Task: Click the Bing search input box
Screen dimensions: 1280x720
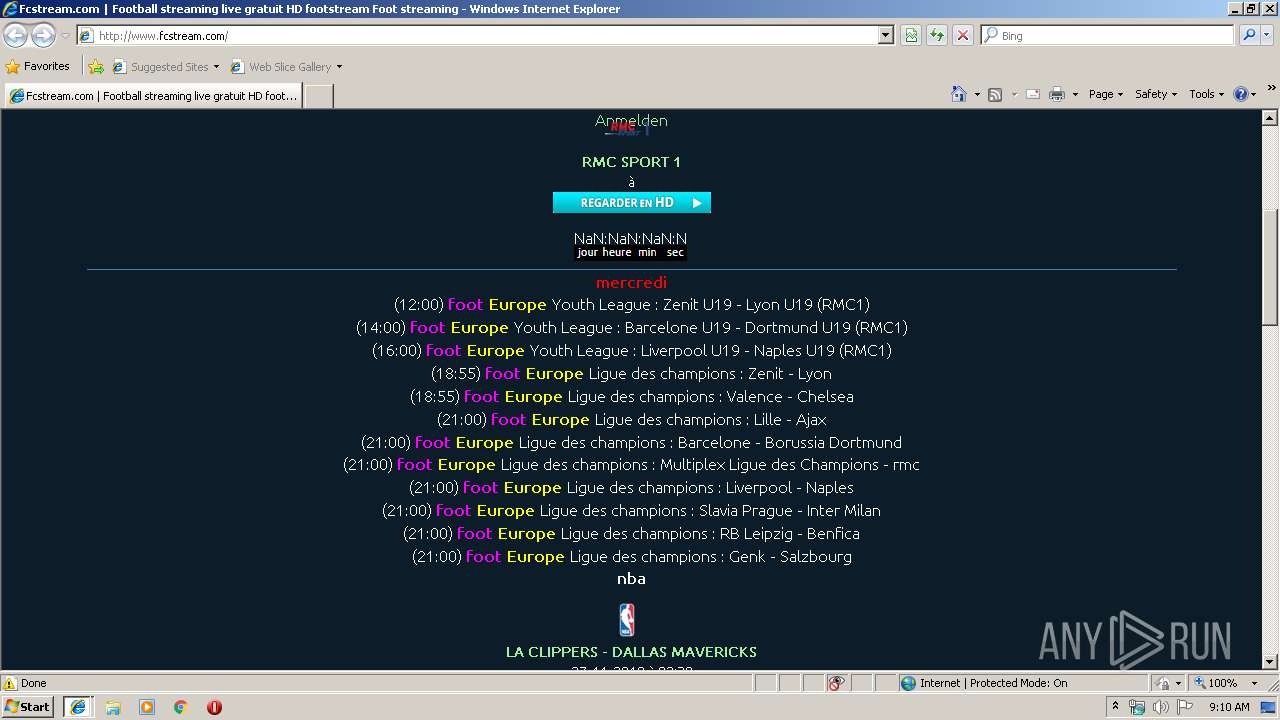Action: click(x=1109, y=35)
